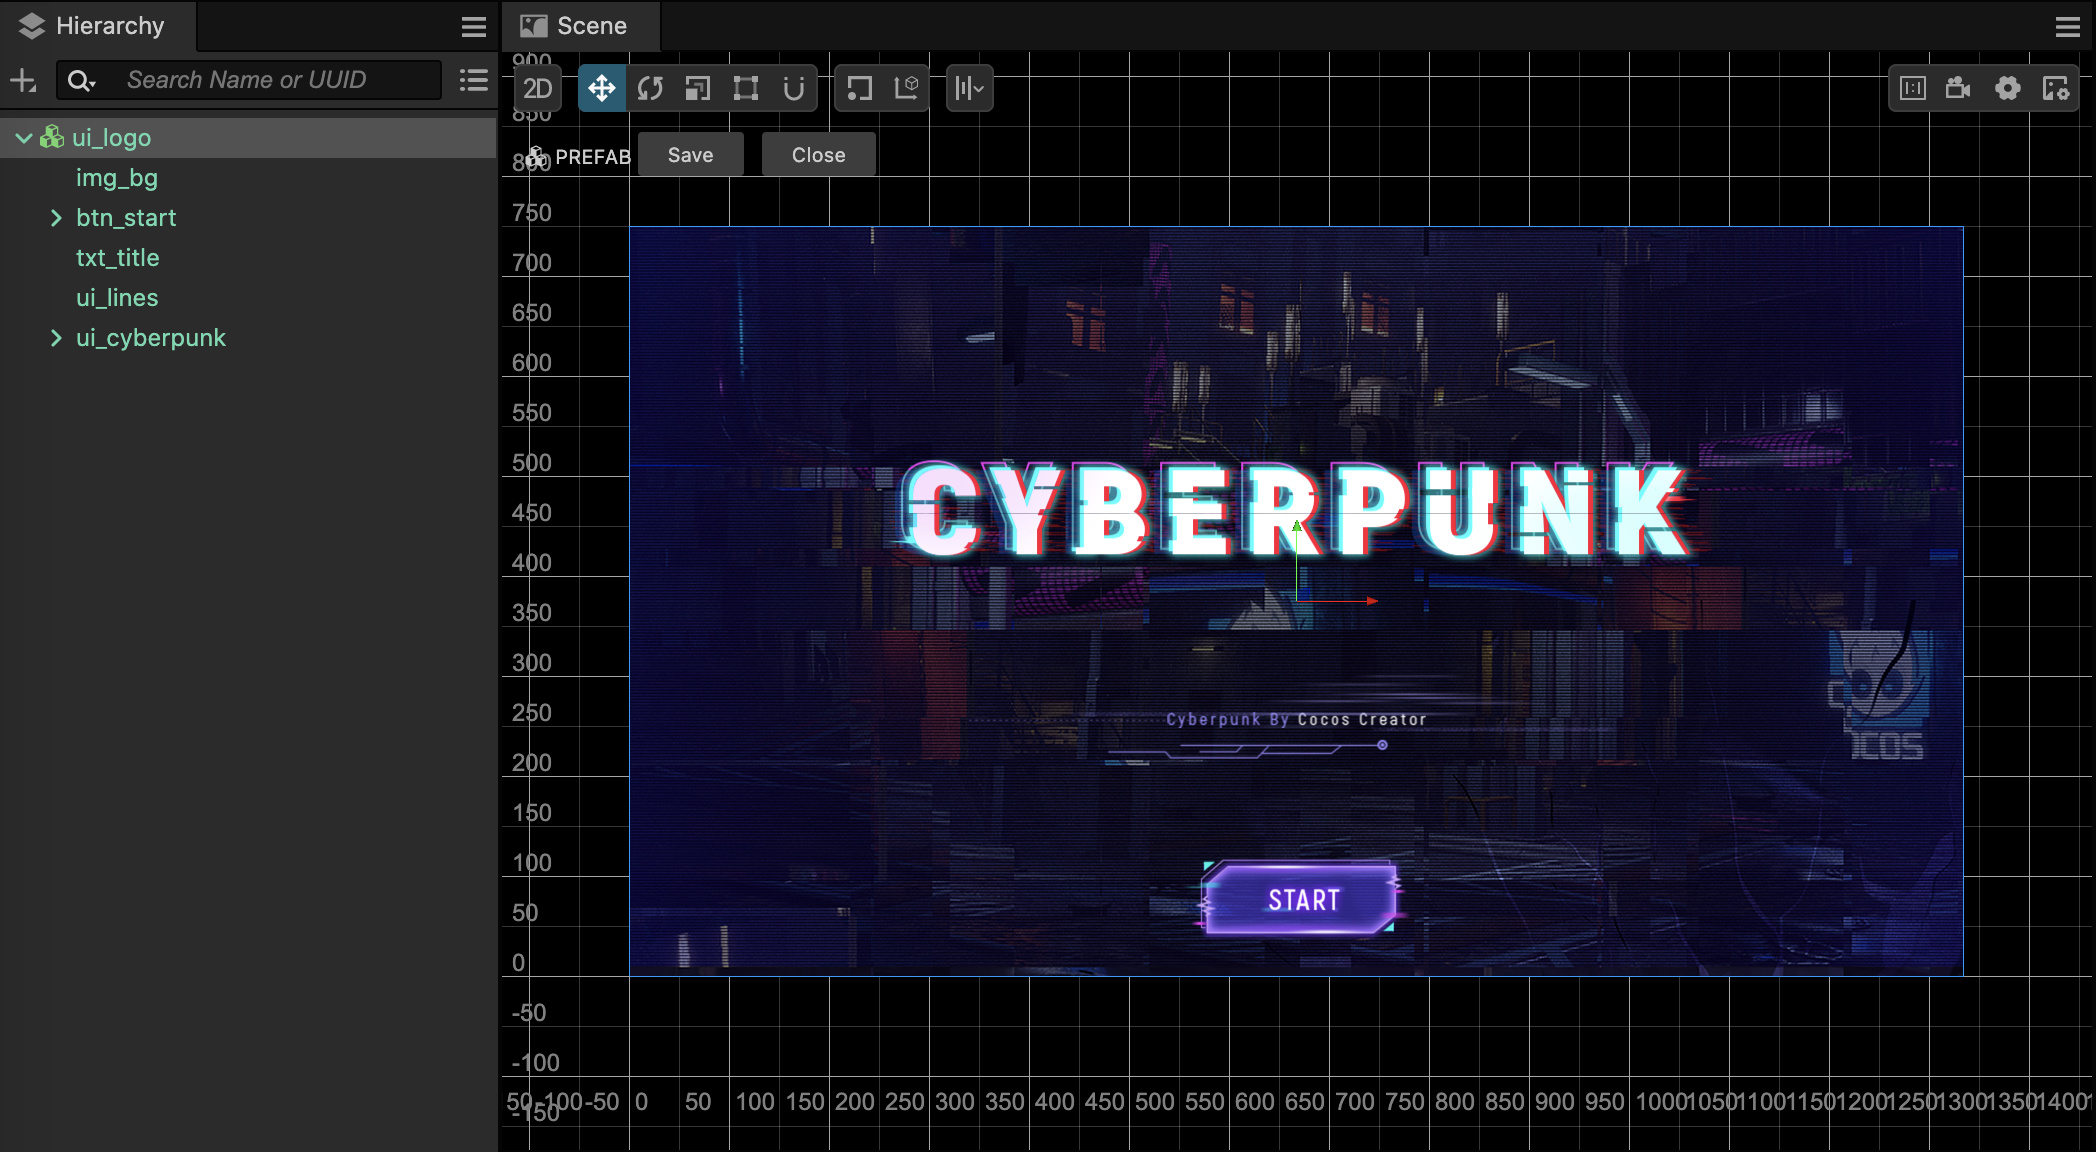The image size is (2096, 1152).
Task: Select the Rotate transform tool
Action: [x=649, y=88]
